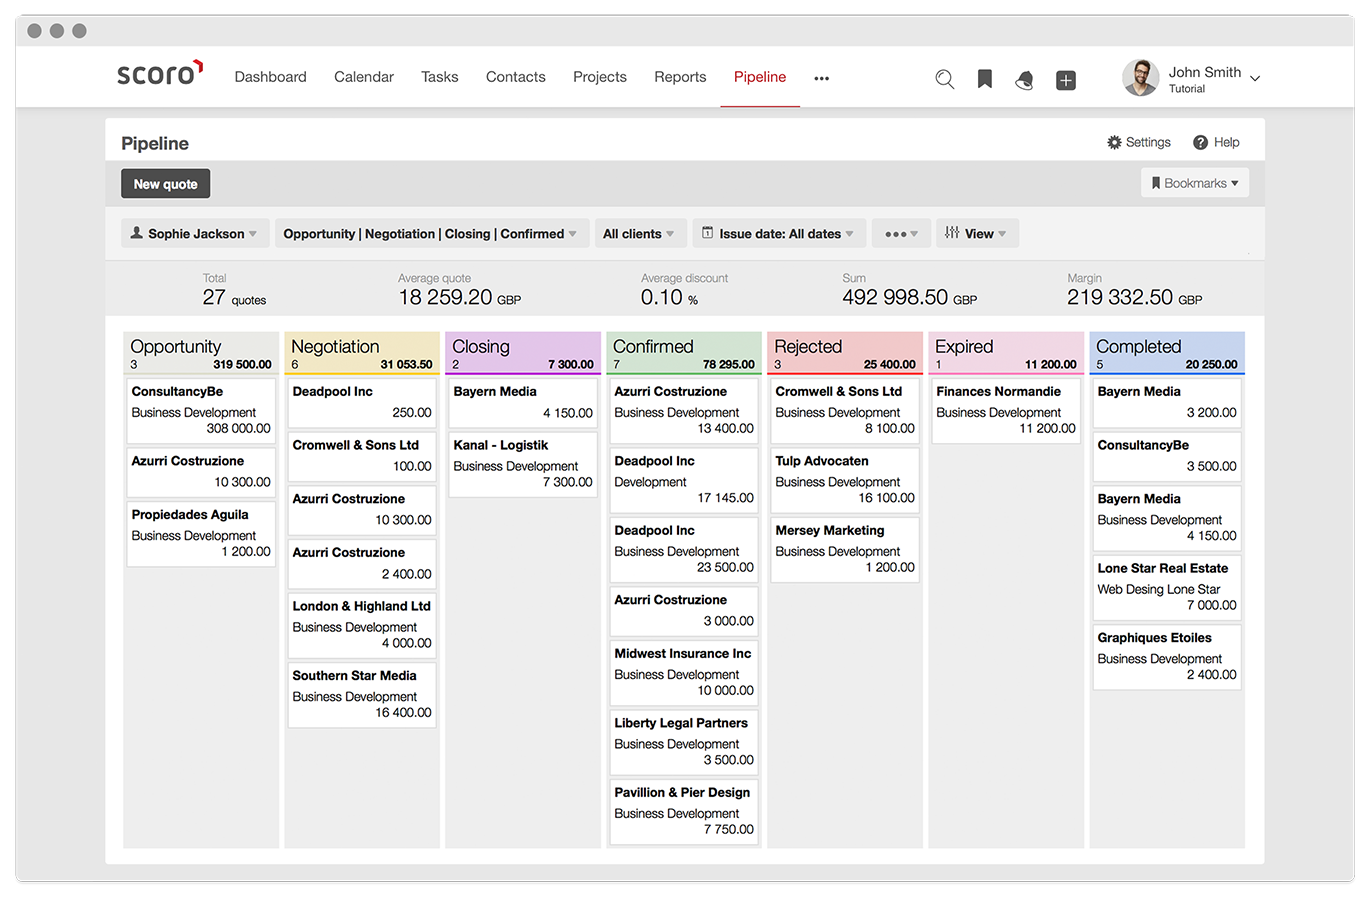
Task: Open the Issue date filter dropdown
Action: (x=778, y=234)
